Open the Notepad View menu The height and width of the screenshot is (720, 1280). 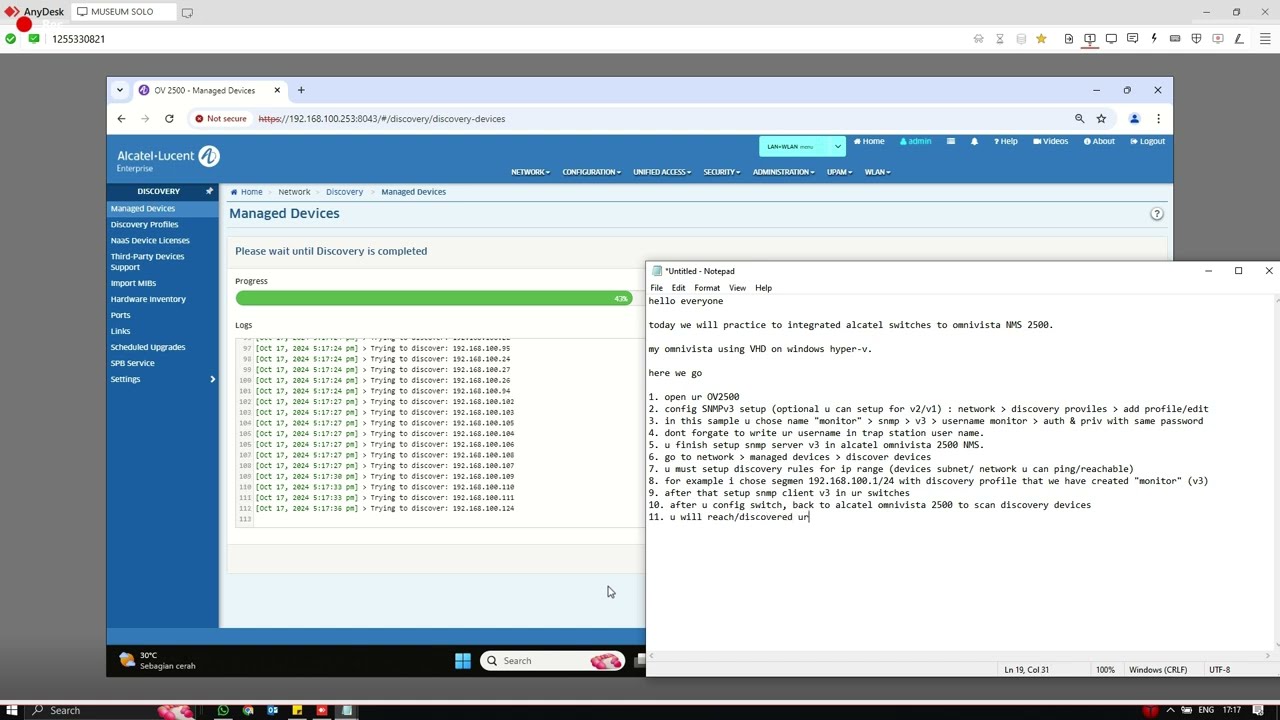(737, 288)
